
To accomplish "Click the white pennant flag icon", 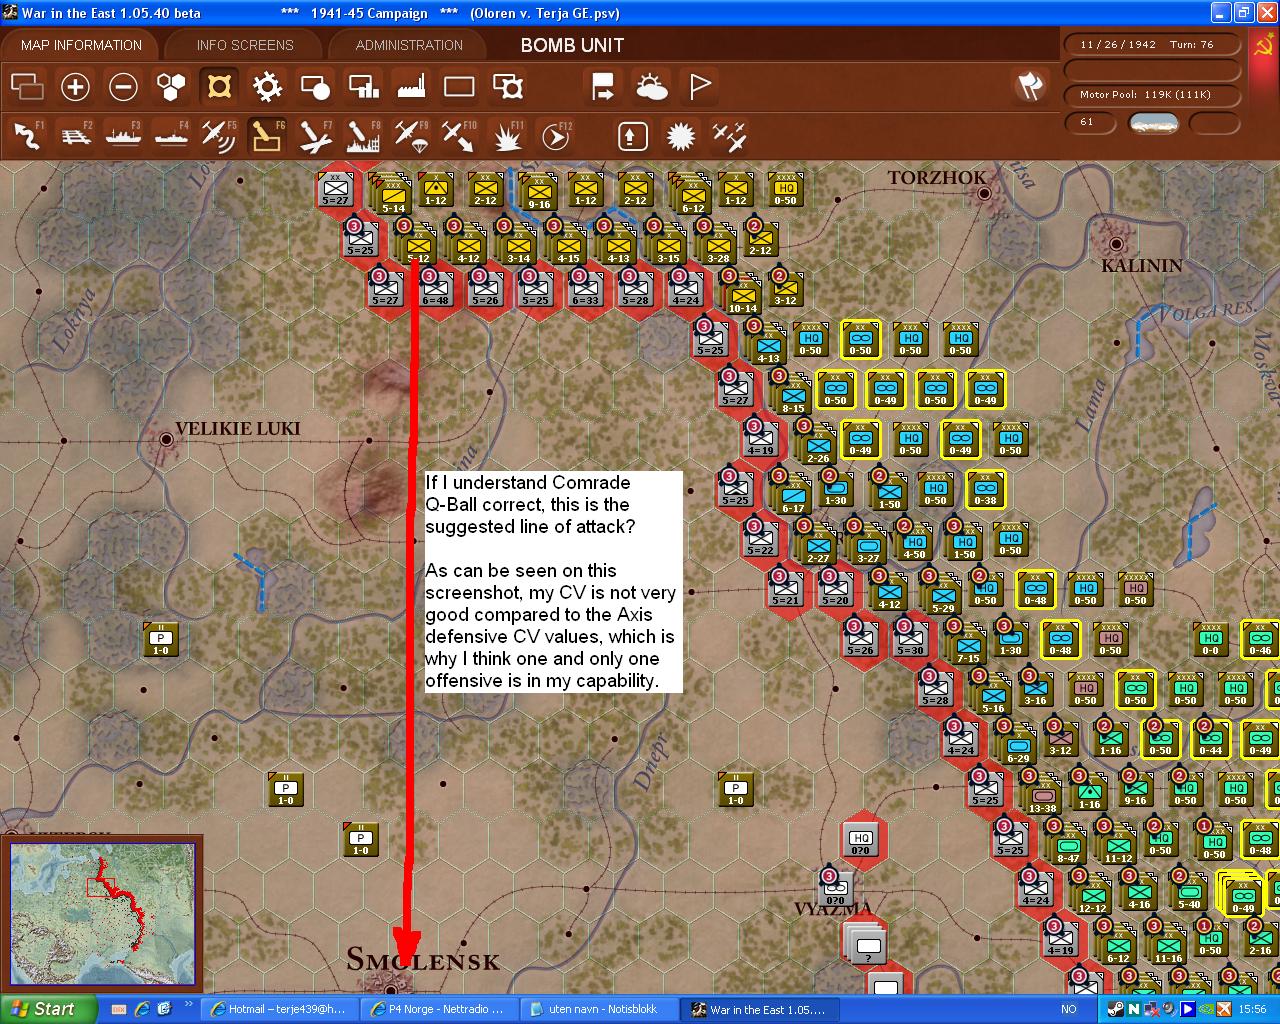I will [700, 87].
